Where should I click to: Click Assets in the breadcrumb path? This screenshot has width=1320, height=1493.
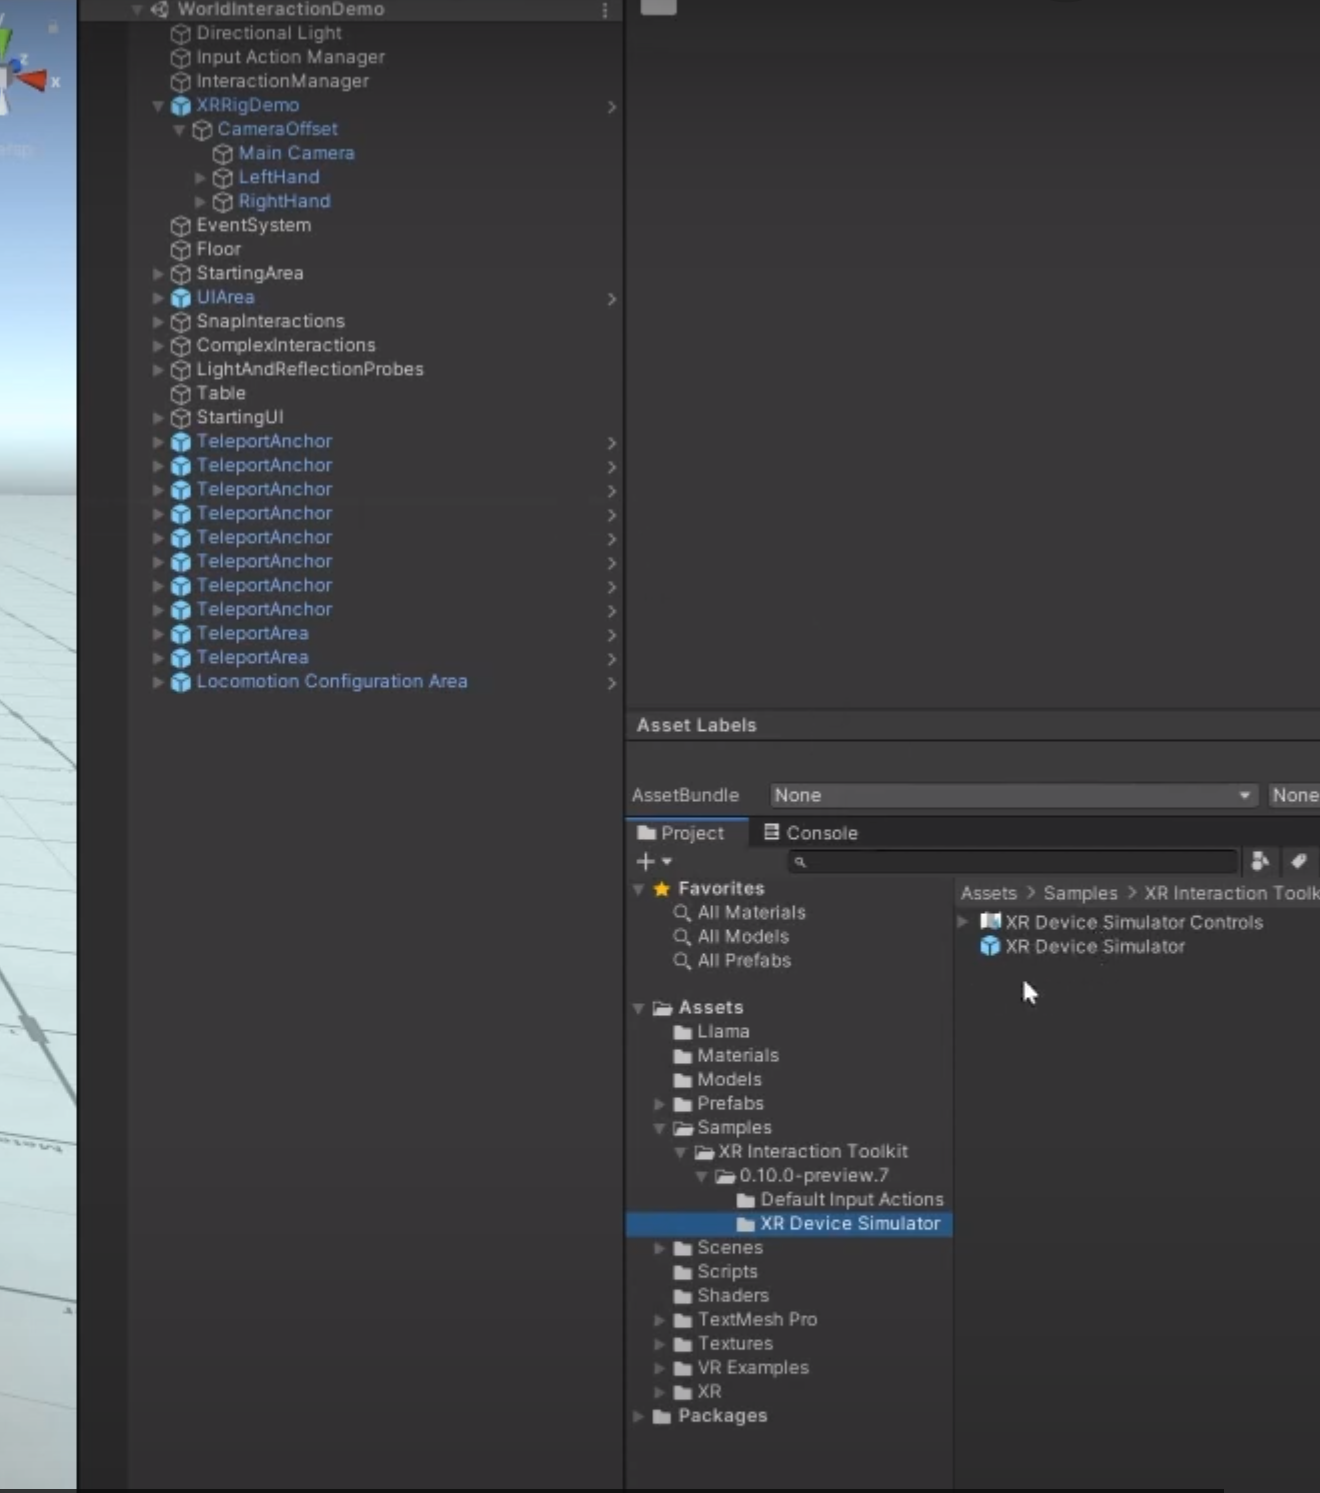click(x=988, y=893)
